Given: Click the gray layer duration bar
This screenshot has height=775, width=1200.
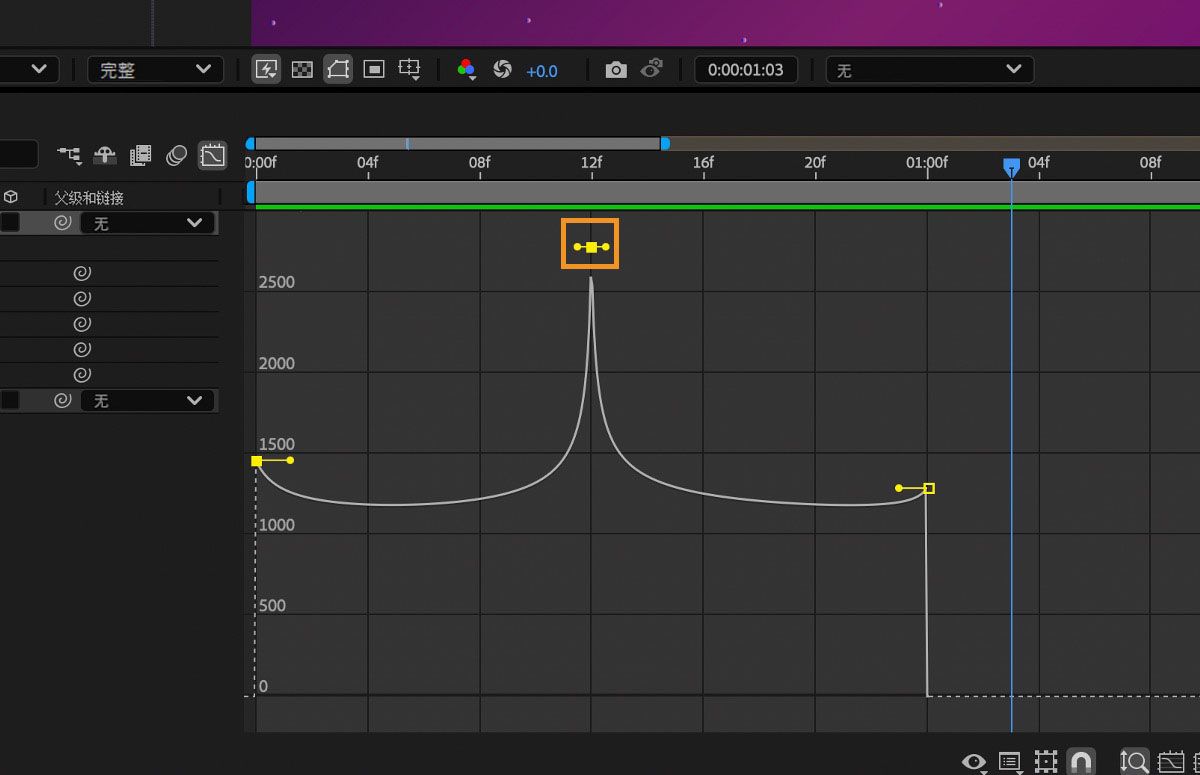Looking at the screenshot, I should 728,191.
